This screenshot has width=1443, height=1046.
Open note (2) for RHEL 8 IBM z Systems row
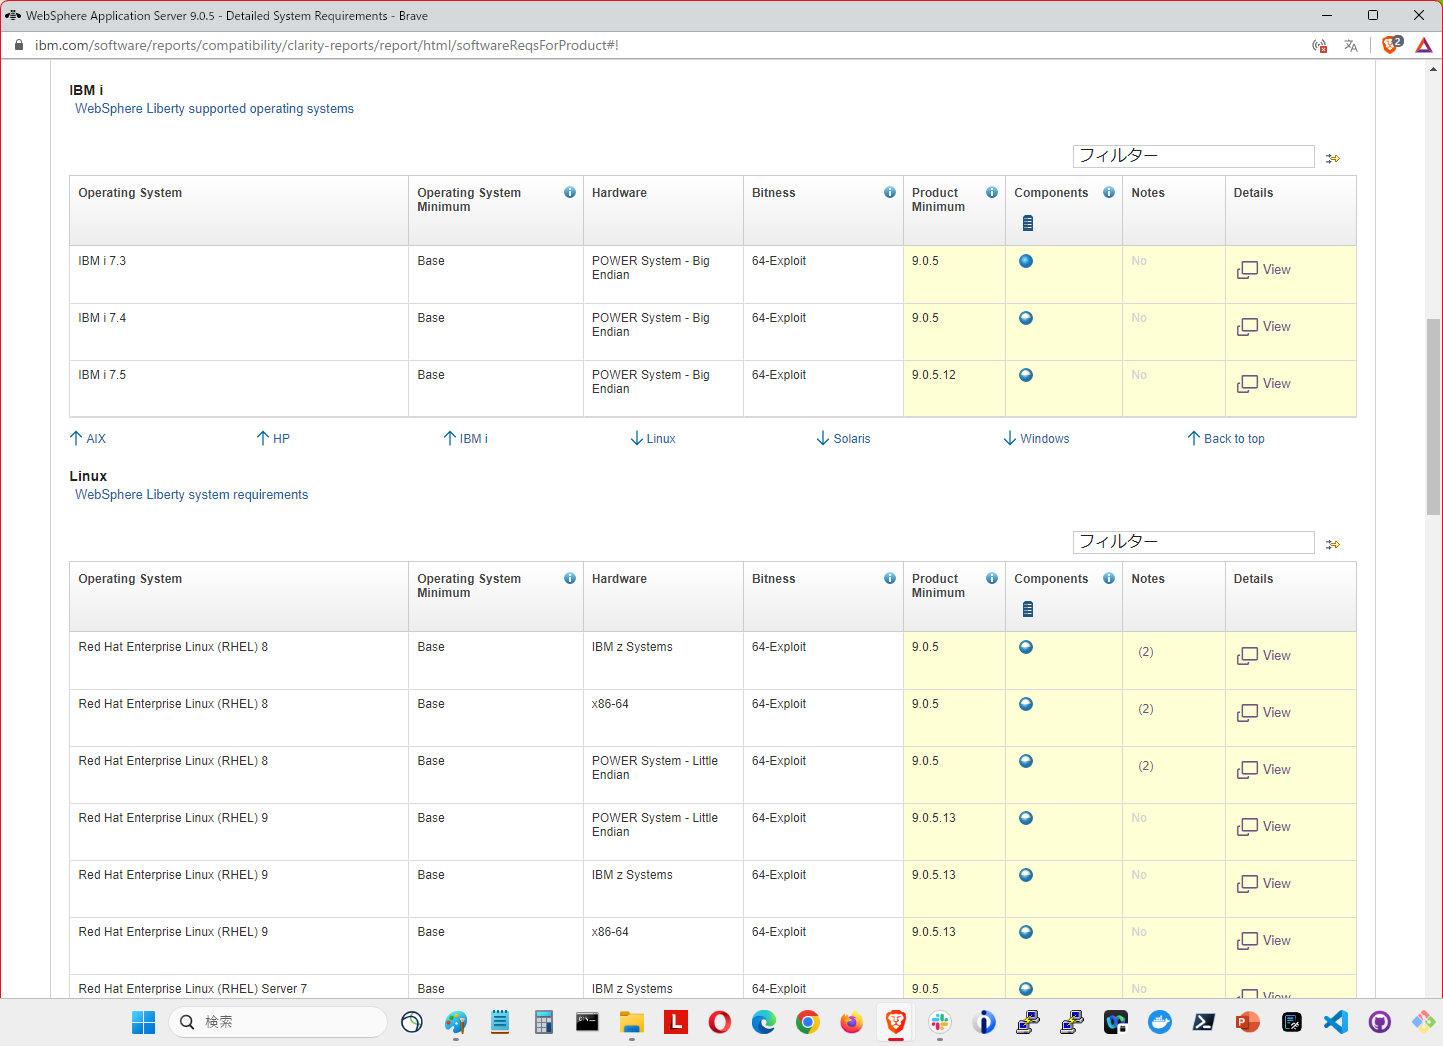pyautogui.click(x=1146, y=652)
